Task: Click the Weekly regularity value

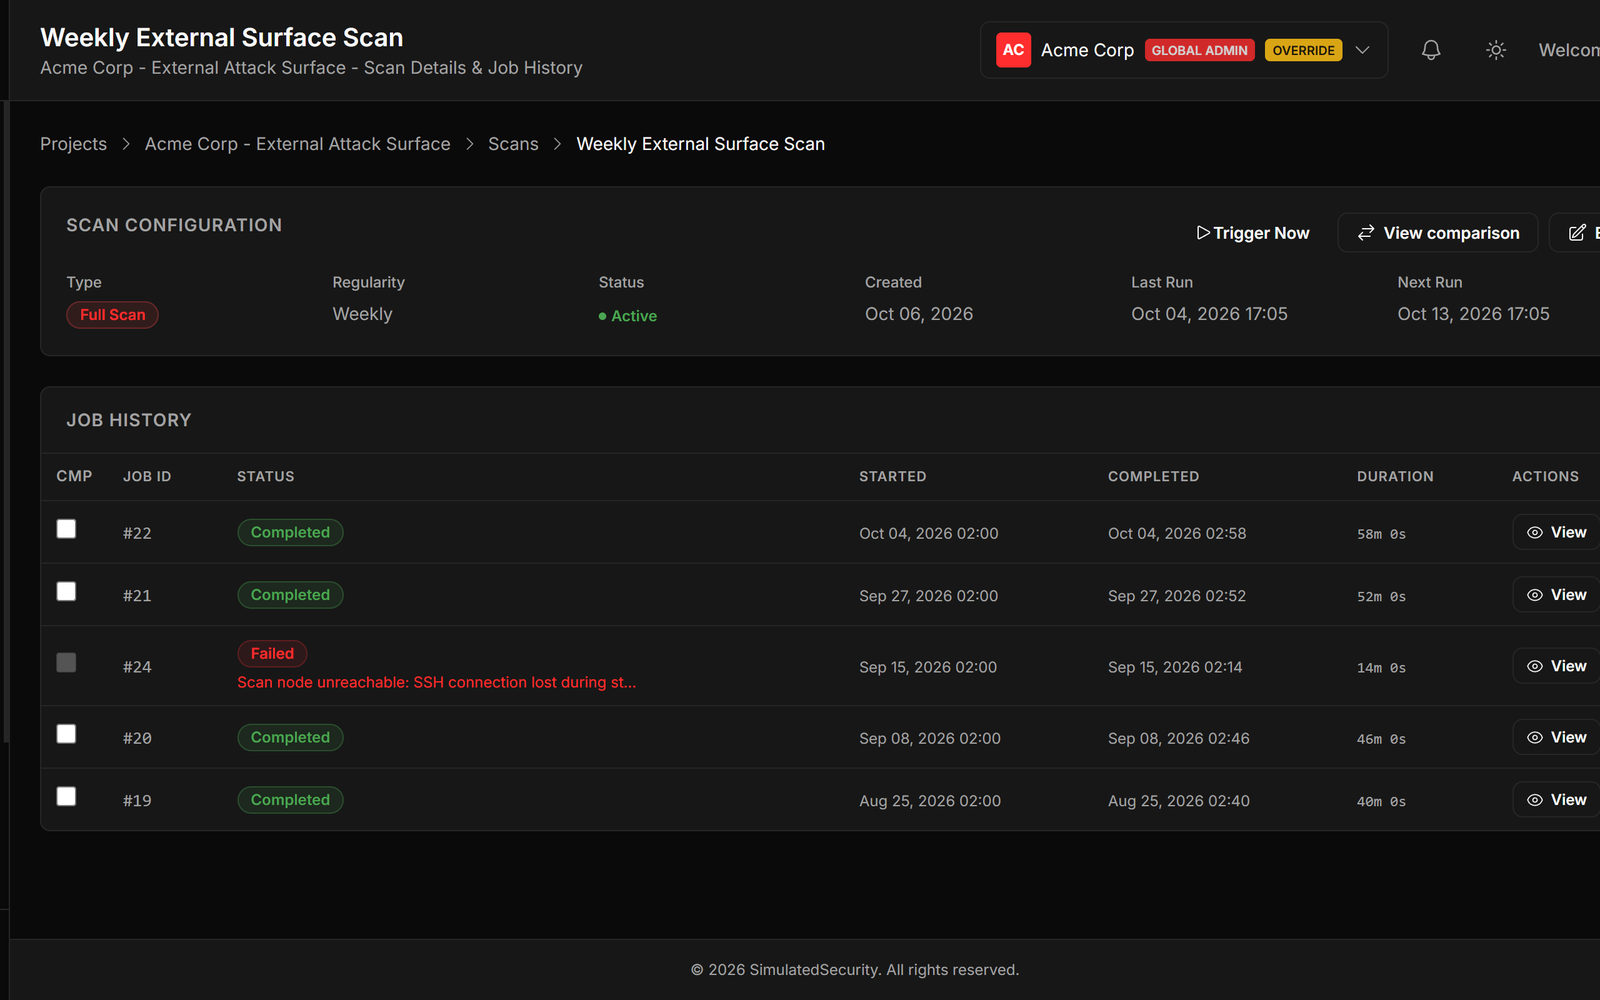Action: coord(362,314)
